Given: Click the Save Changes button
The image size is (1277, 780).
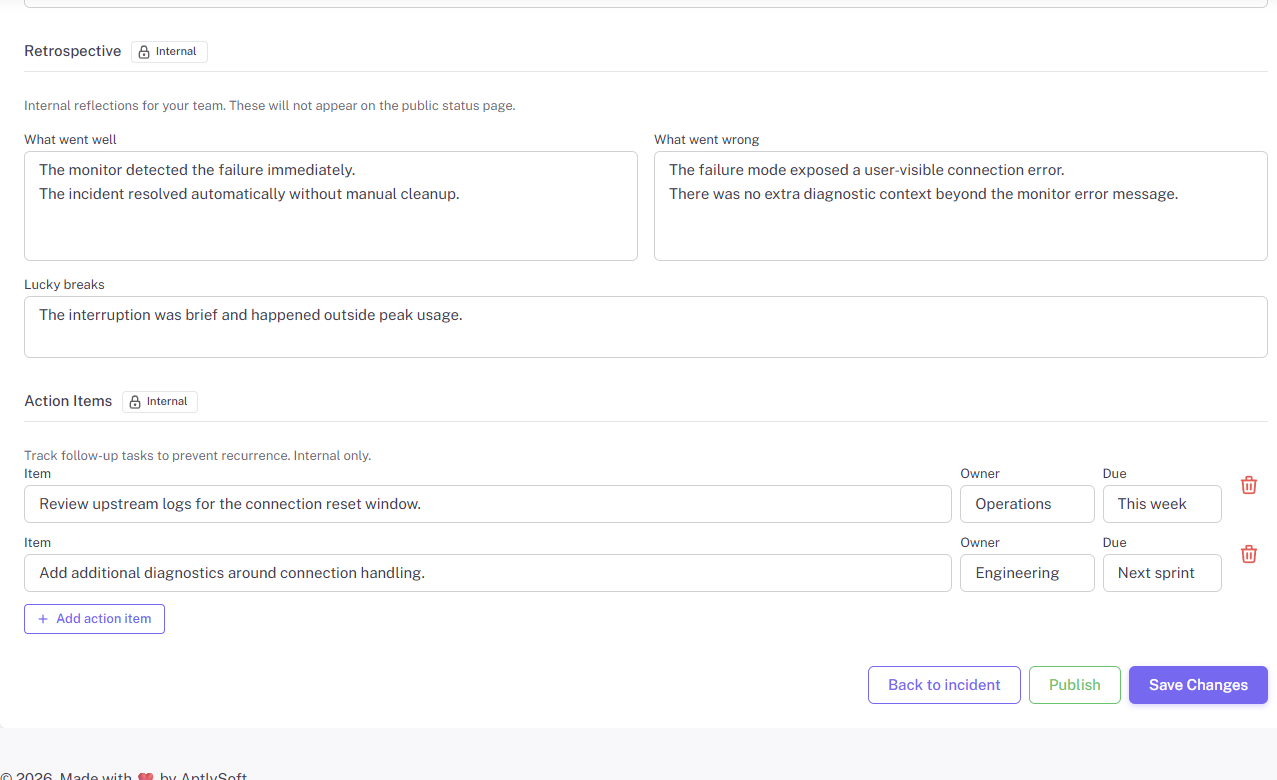Looking at the screenshot, I should click(x=1197, y=684).
